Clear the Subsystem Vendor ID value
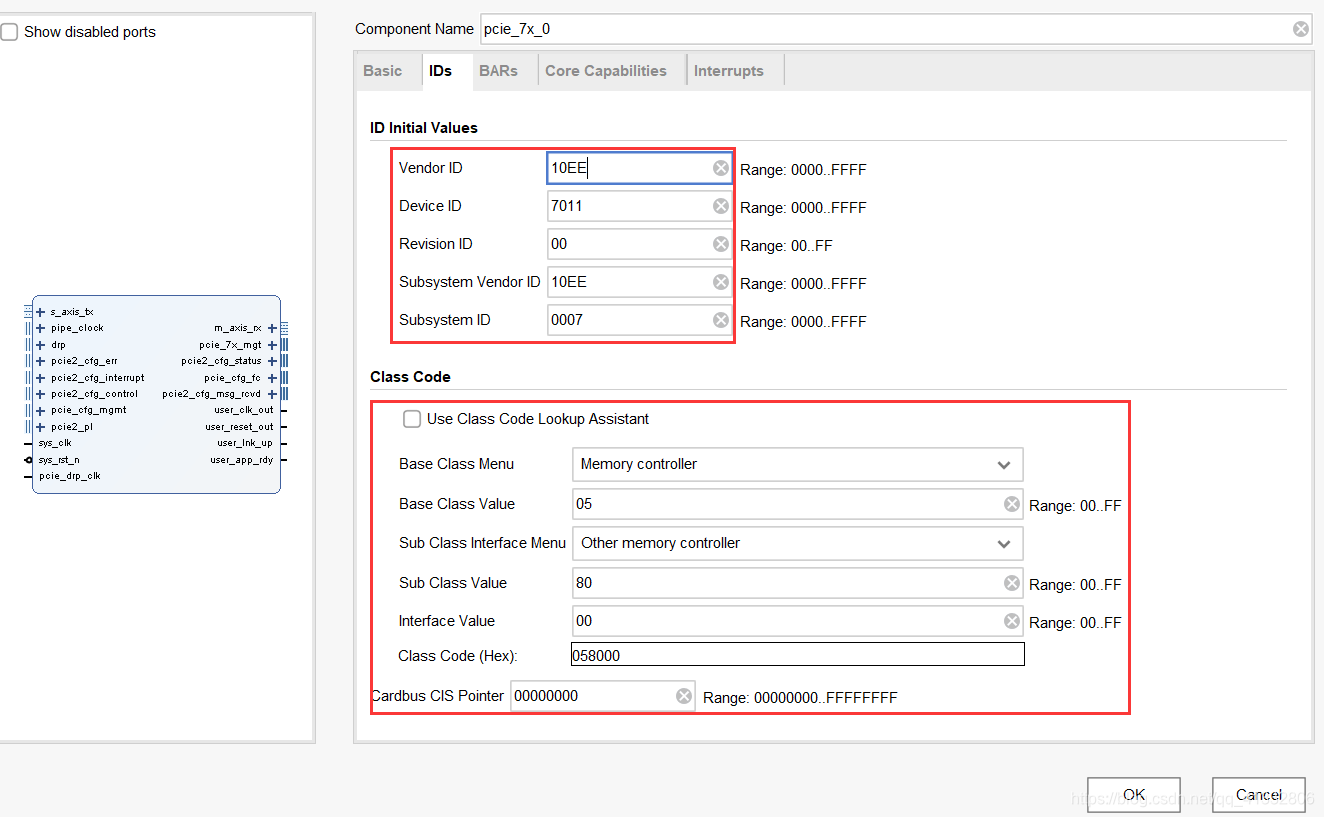1324x817 pixels. point(721,282)
